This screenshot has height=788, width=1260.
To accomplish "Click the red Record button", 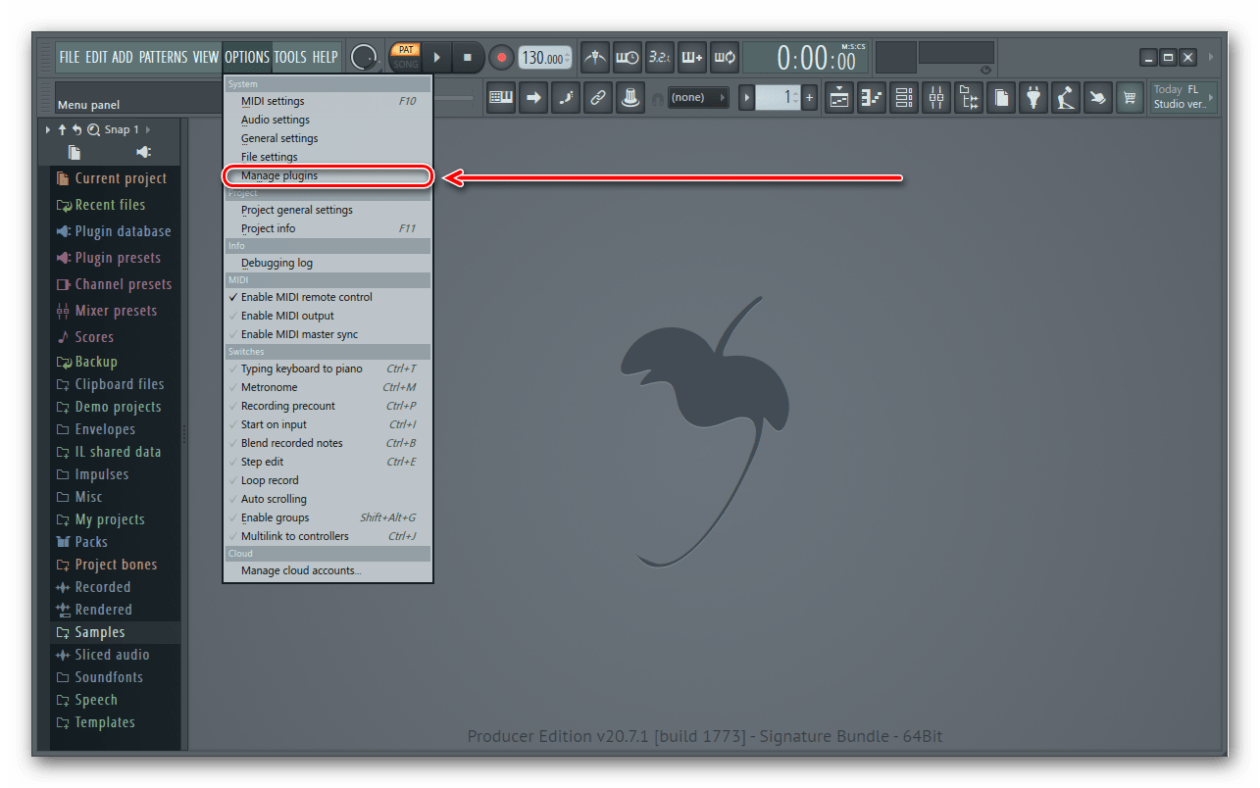I will (x=501, y=58).
